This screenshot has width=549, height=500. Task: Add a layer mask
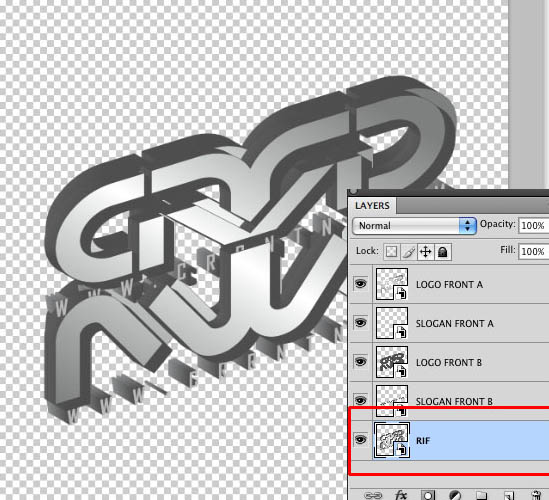[x=428, y=495]
